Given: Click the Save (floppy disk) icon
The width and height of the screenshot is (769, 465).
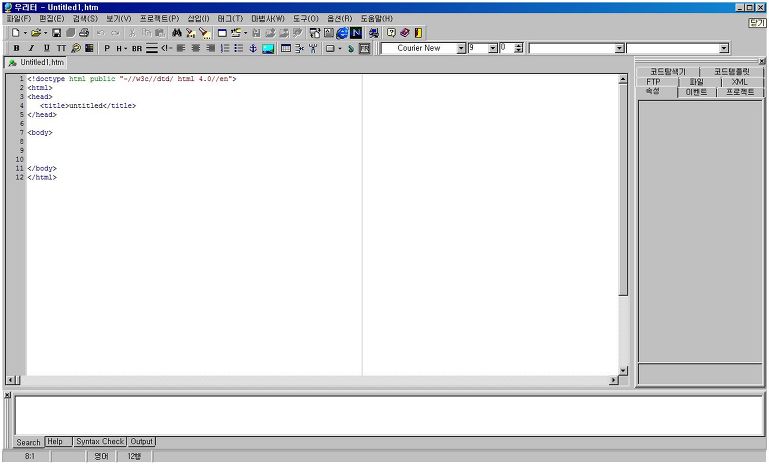Looking at the screenshot, I should pyautogui.click(x=57, y=33).
